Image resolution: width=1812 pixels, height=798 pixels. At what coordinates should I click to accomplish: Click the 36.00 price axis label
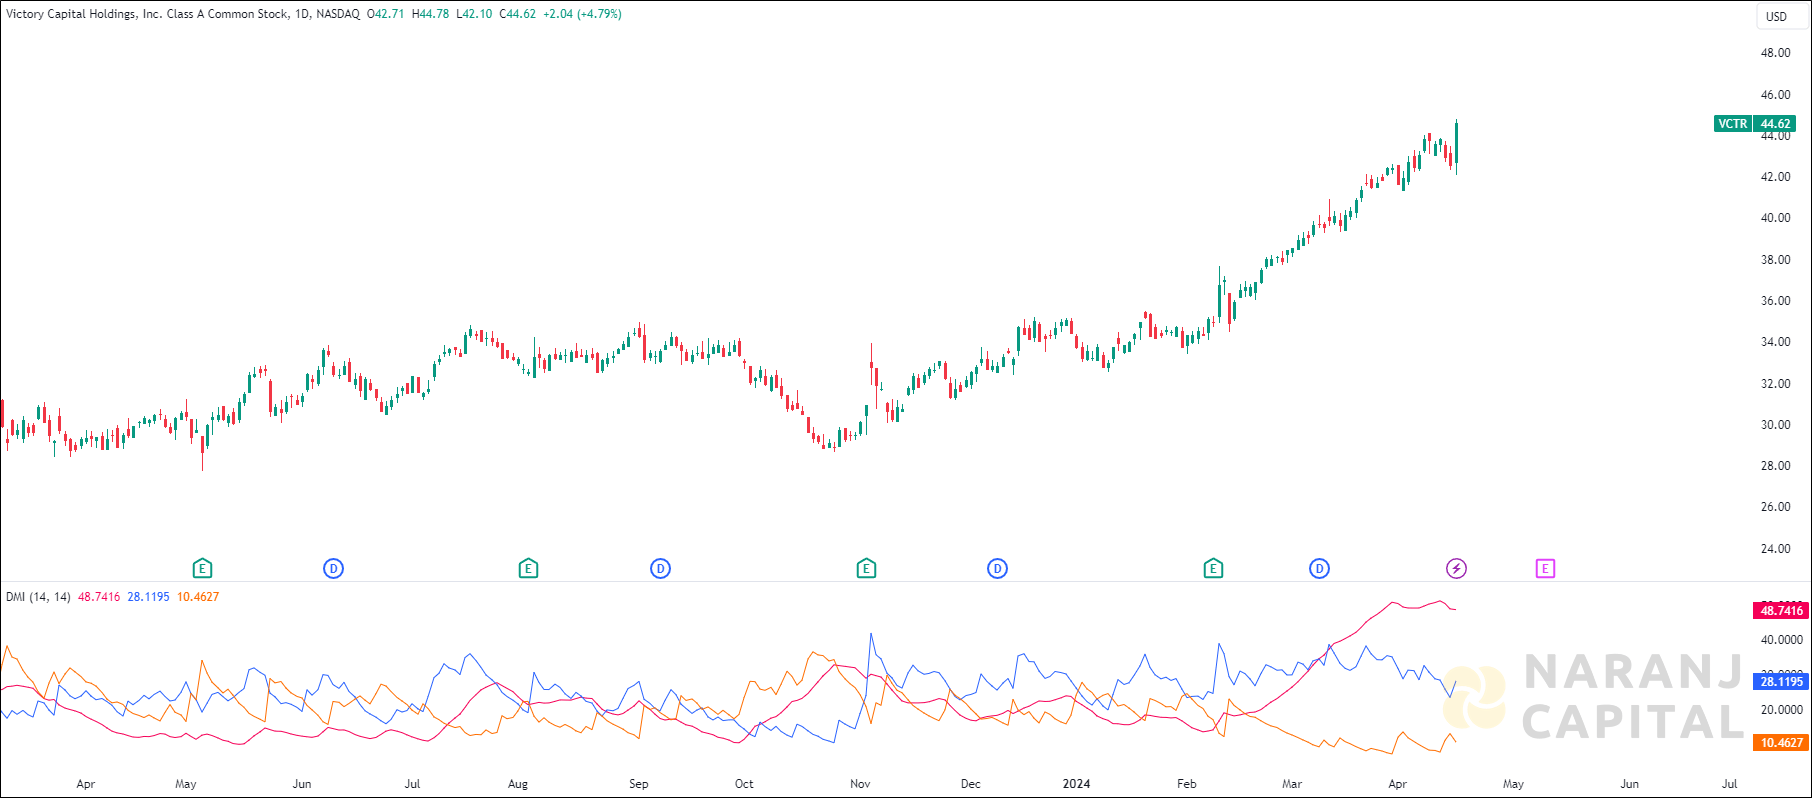[x=1775, y=301]
